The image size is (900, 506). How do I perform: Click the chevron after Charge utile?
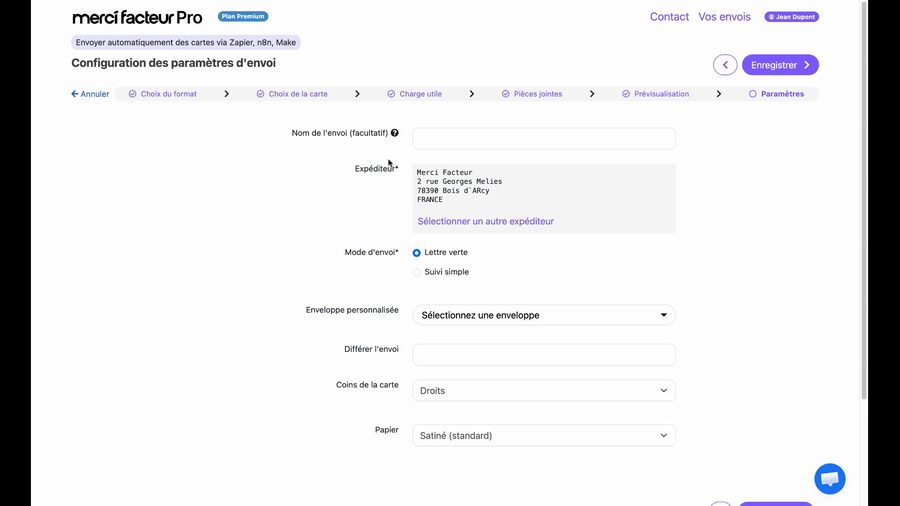coord(472,94)
